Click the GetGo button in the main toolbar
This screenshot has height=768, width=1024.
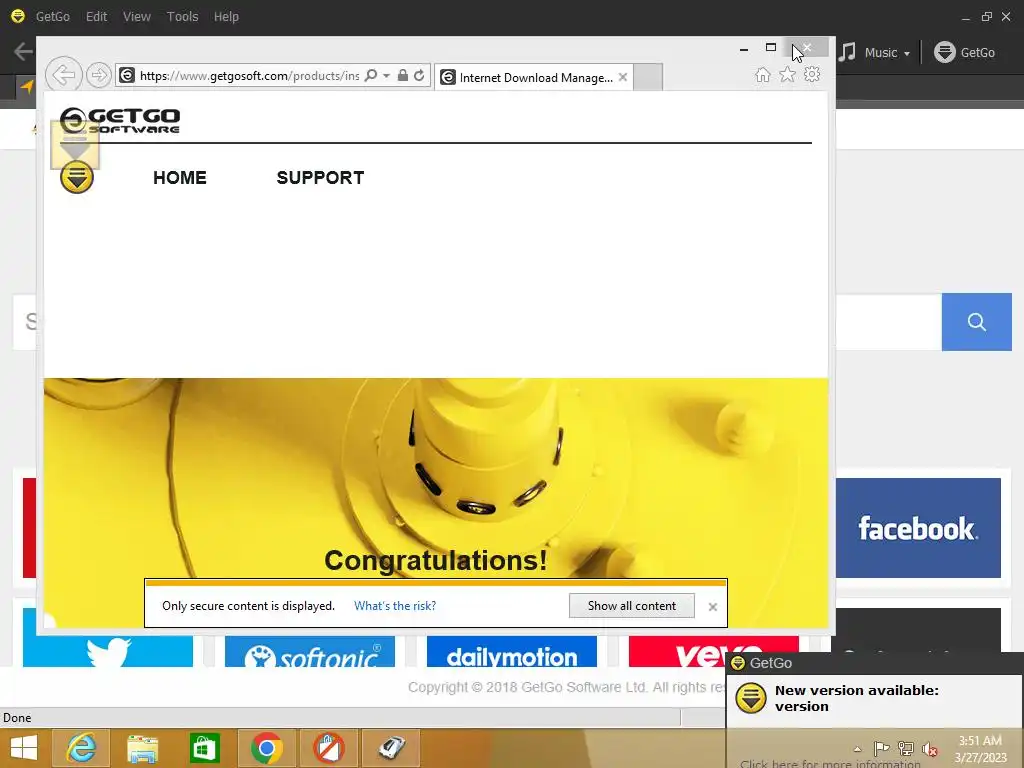pos(965,52)
